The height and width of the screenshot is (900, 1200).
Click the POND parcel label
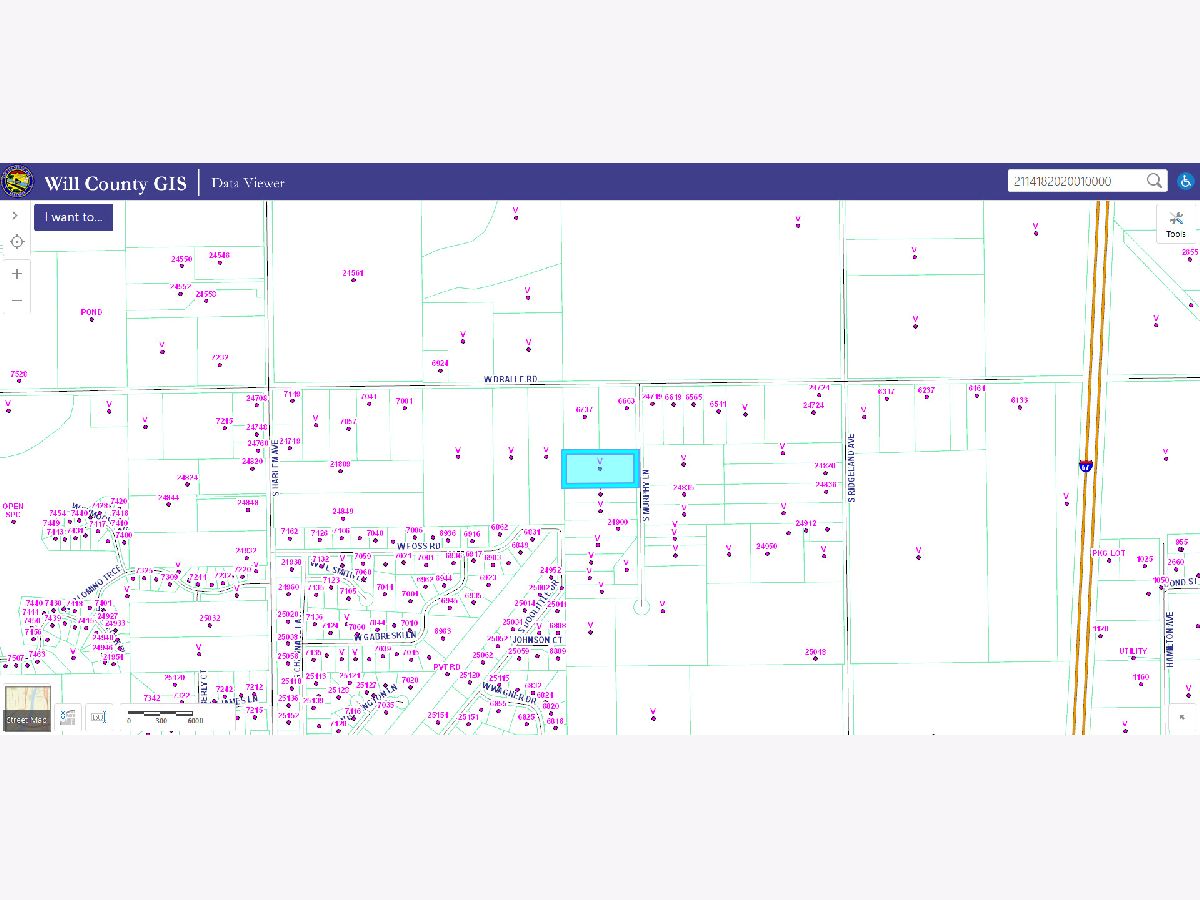(91, 312)
